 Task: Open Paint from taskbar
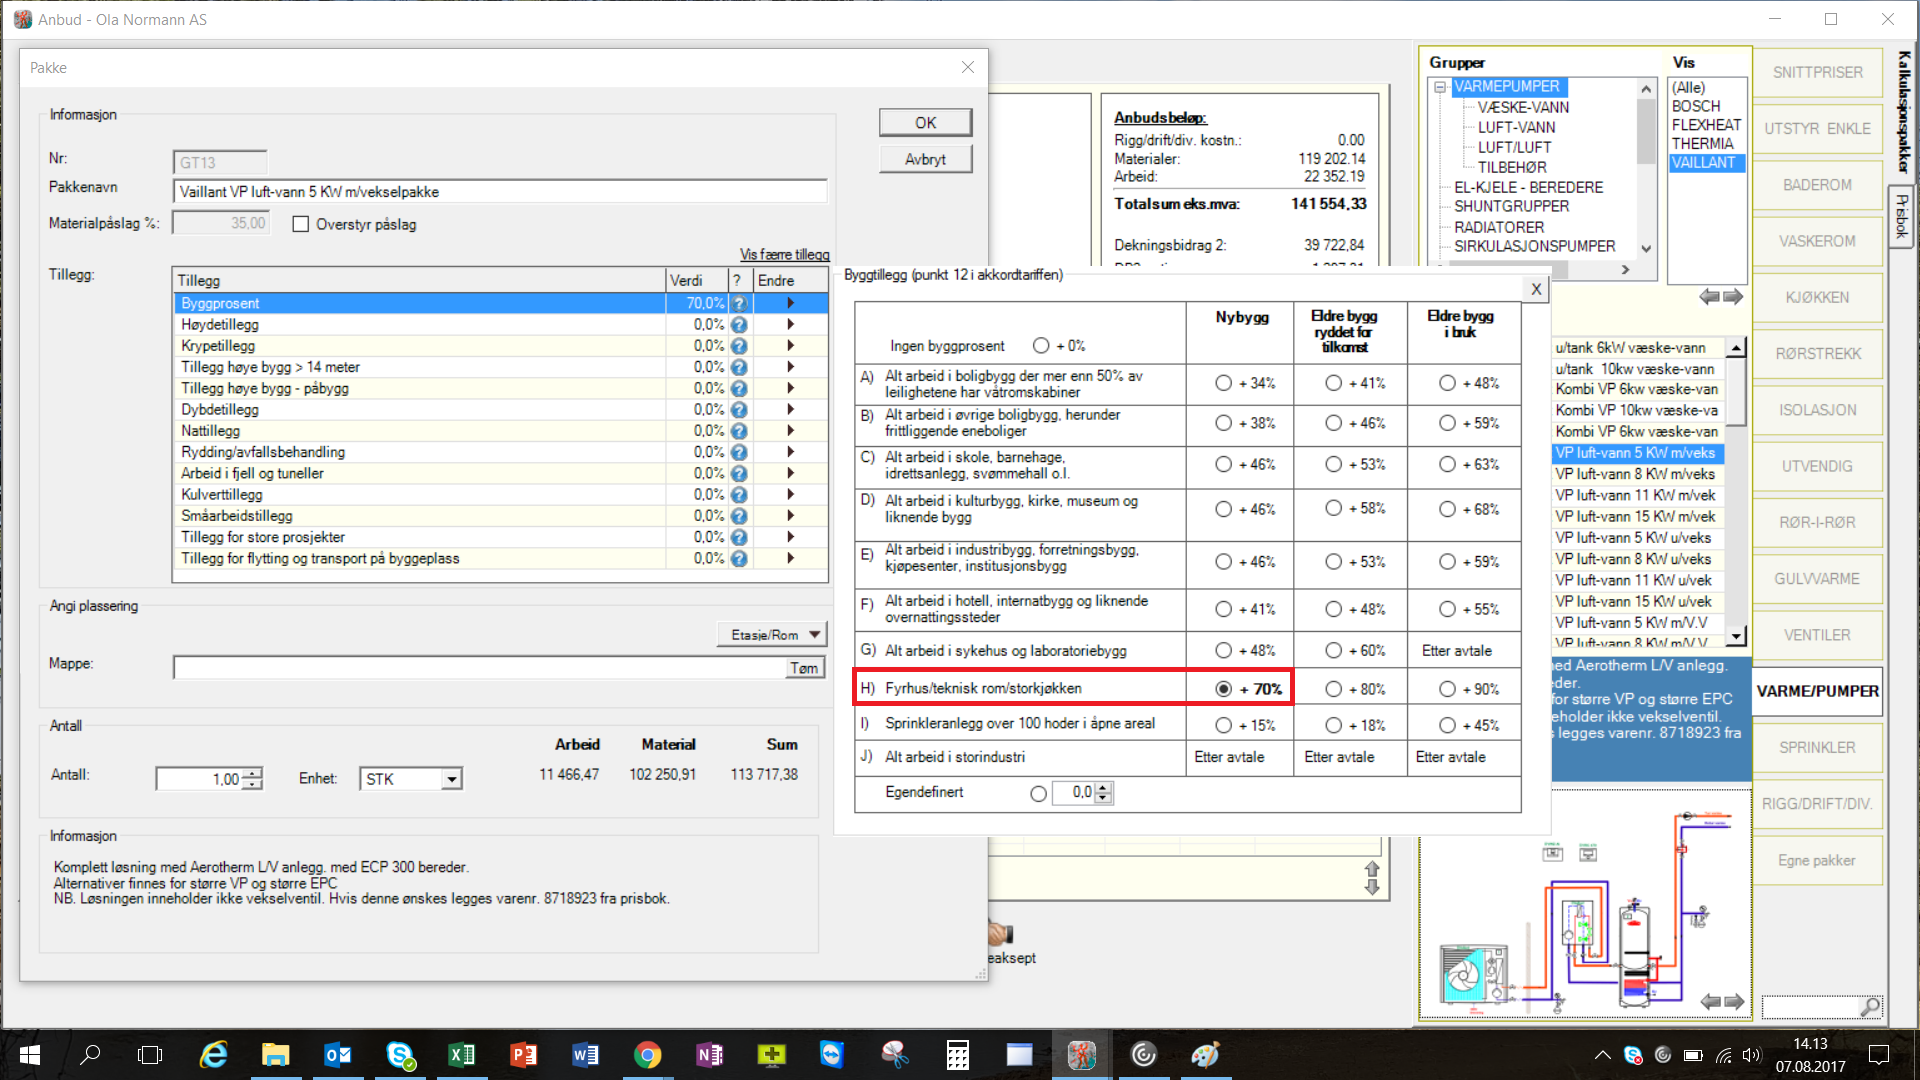point(1205,1055)
